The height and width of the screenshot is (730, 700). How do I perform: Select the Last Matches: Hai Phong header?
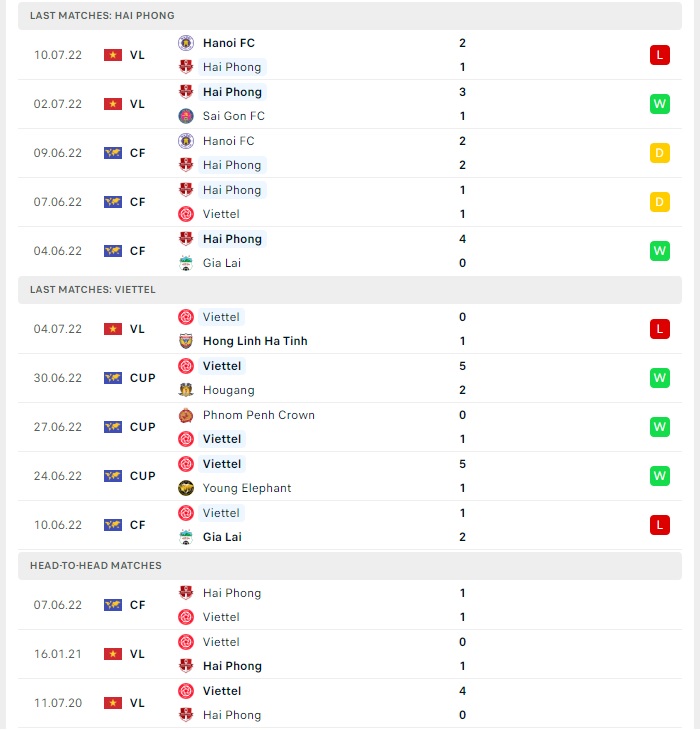point(350,16)
